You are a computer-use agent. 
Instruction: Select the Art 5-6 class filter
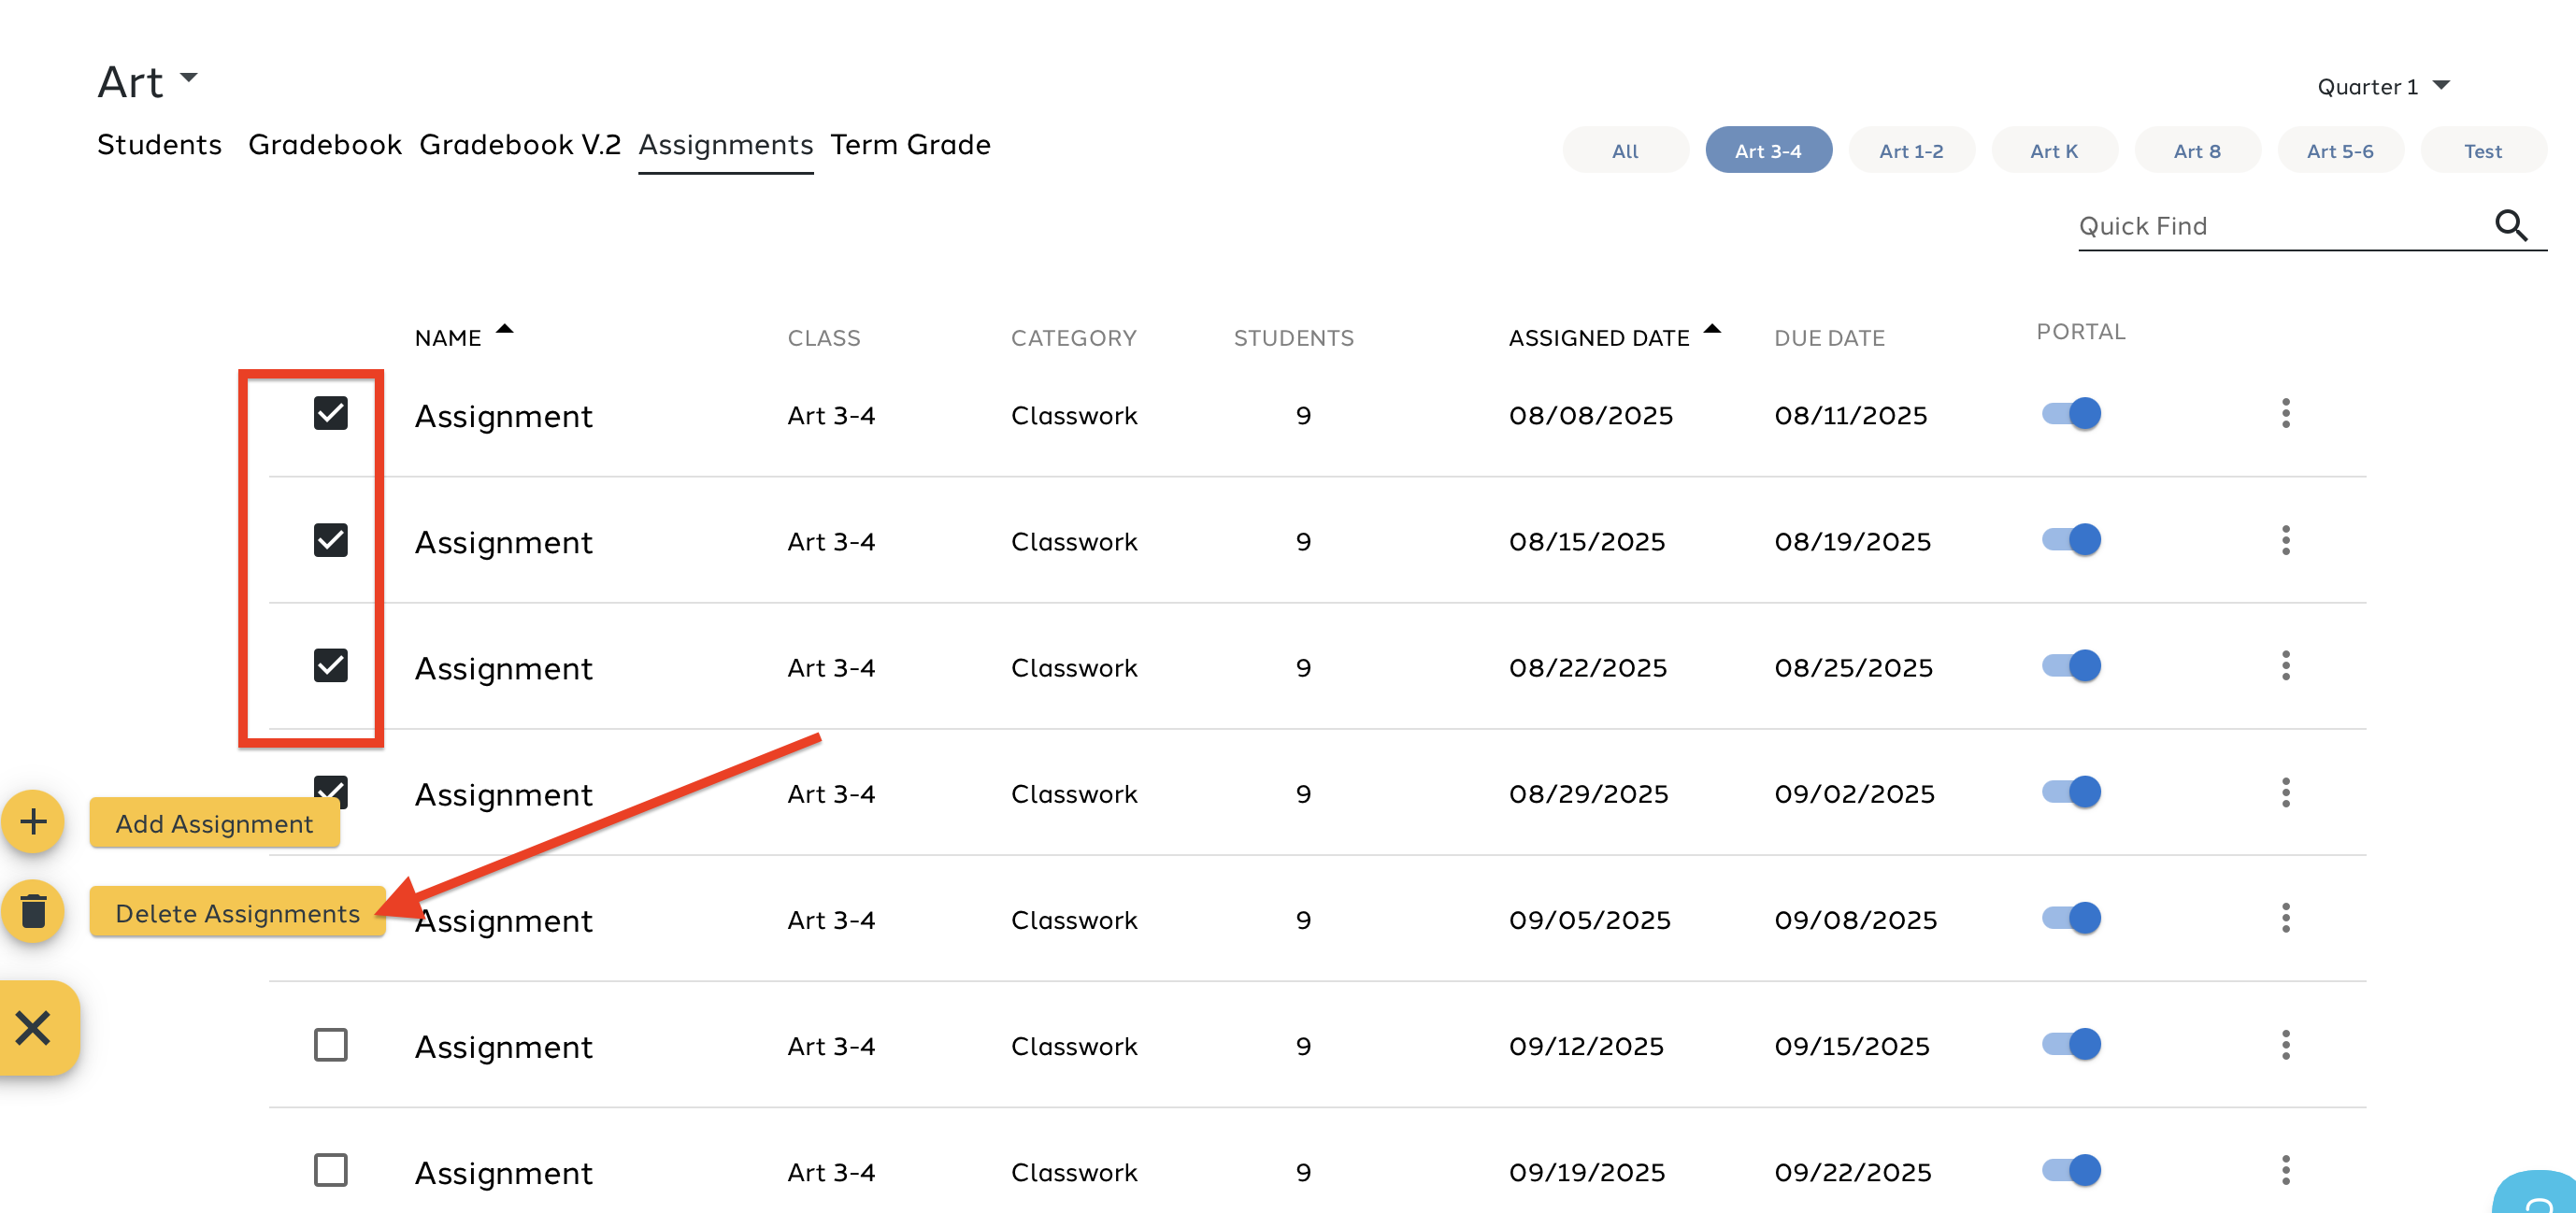pyautogui.click(x=2339, y=151)
